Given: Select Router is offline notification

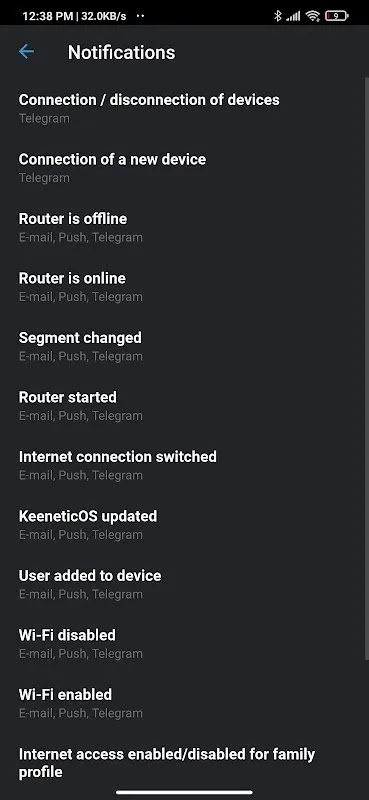Looking at the screenshot, I should pyautogui.click(x=184, y=228).
